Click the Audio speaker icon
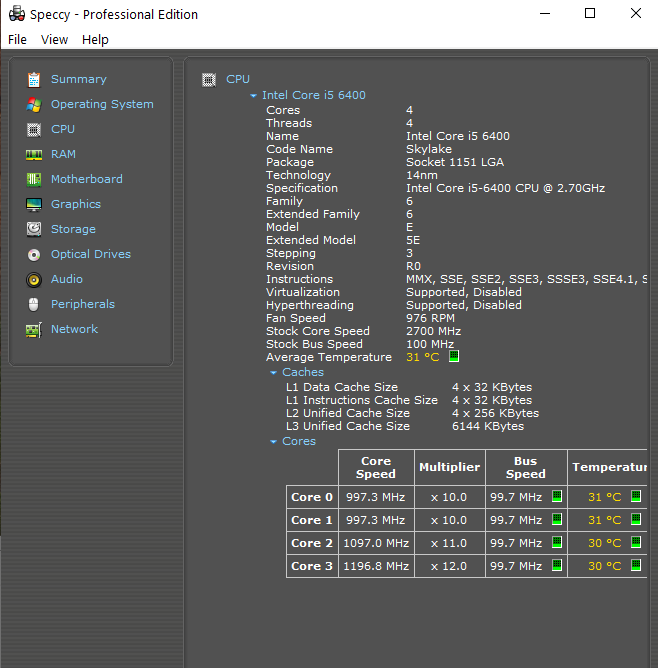The width and height of the screenshot is (658, 668). click(x=34, y=279)
